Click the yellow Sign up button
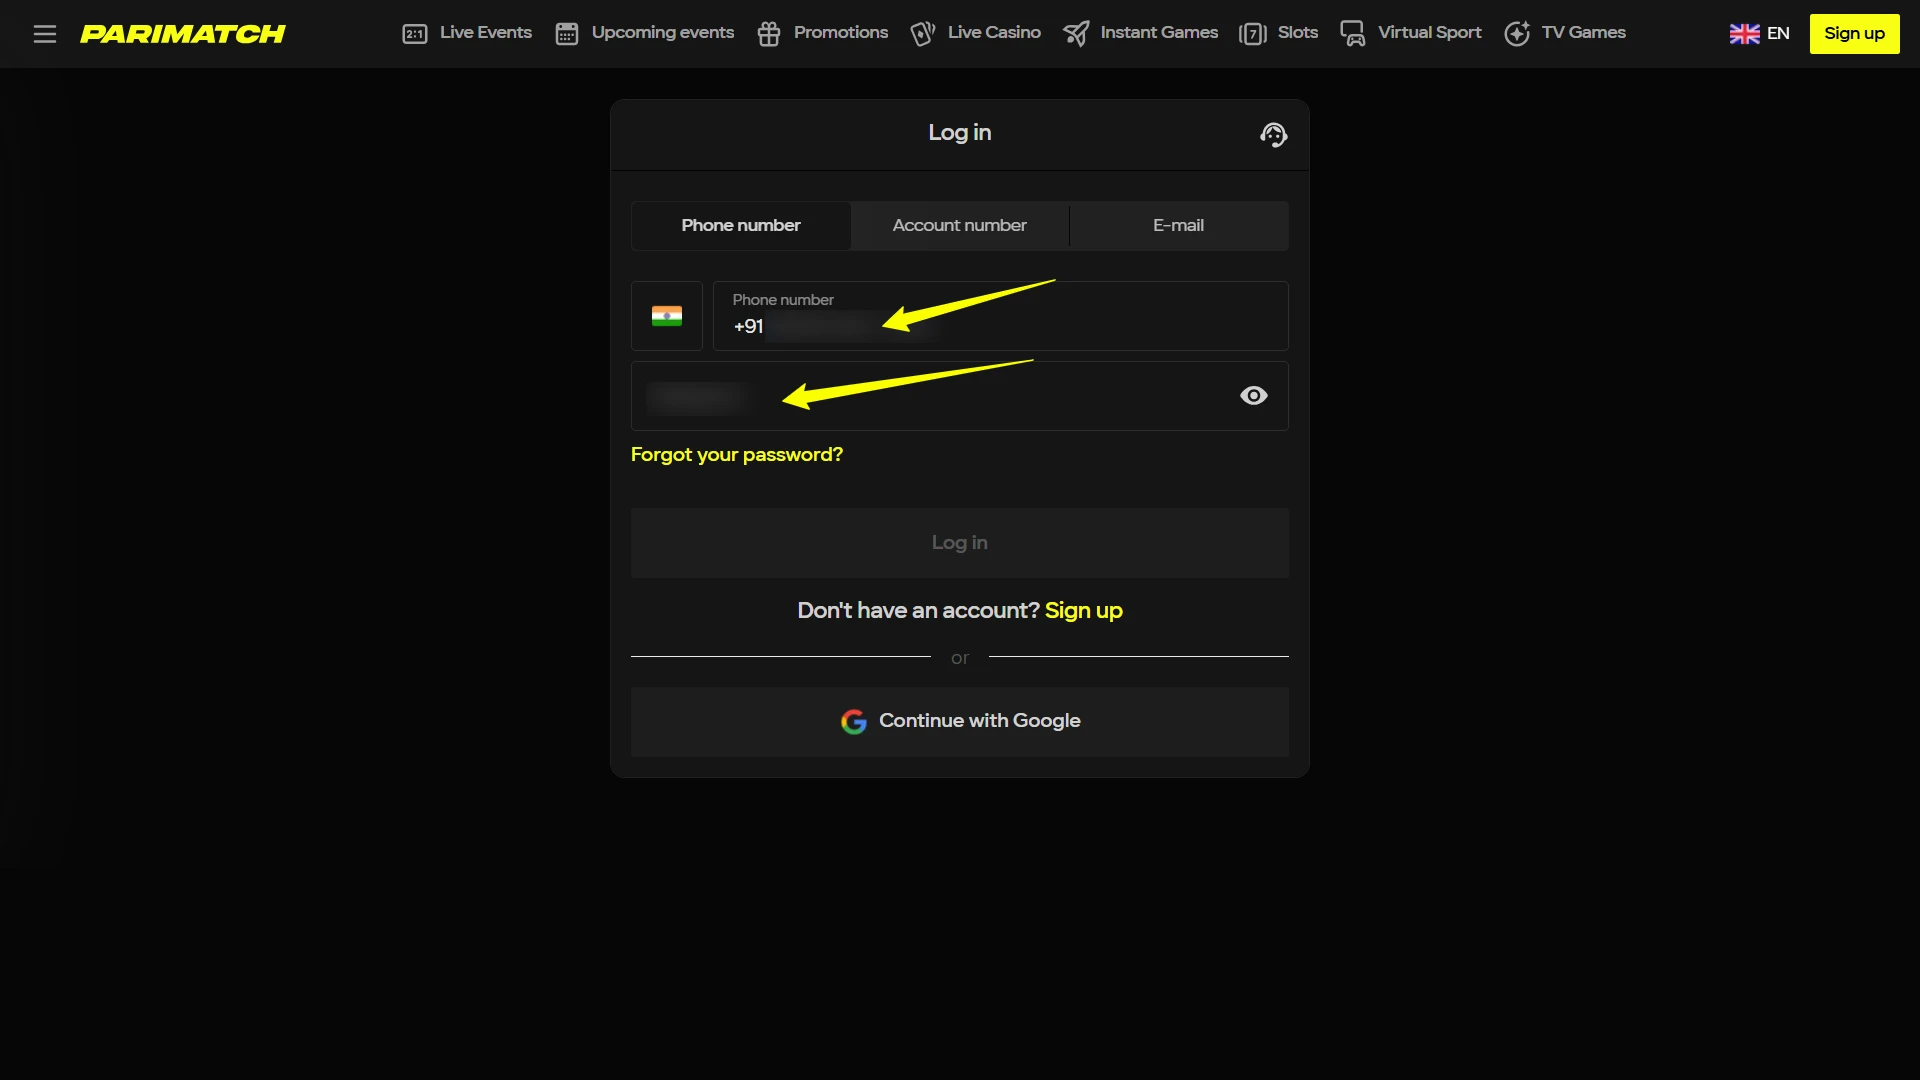1920x1080 pixels. pyautogui.click(x=1853, y=34)
